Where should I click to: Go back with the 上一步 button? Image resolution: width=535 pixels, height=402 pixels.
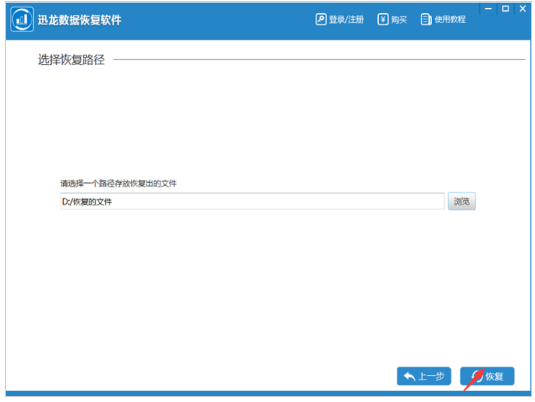coord(424,376)
